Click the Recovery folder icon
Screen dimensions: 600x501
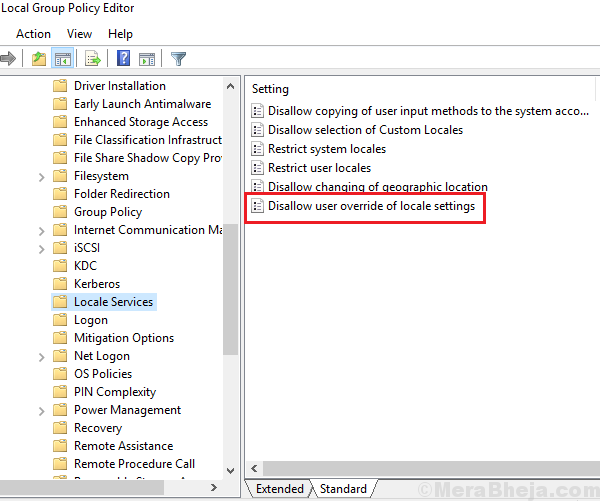60,428
